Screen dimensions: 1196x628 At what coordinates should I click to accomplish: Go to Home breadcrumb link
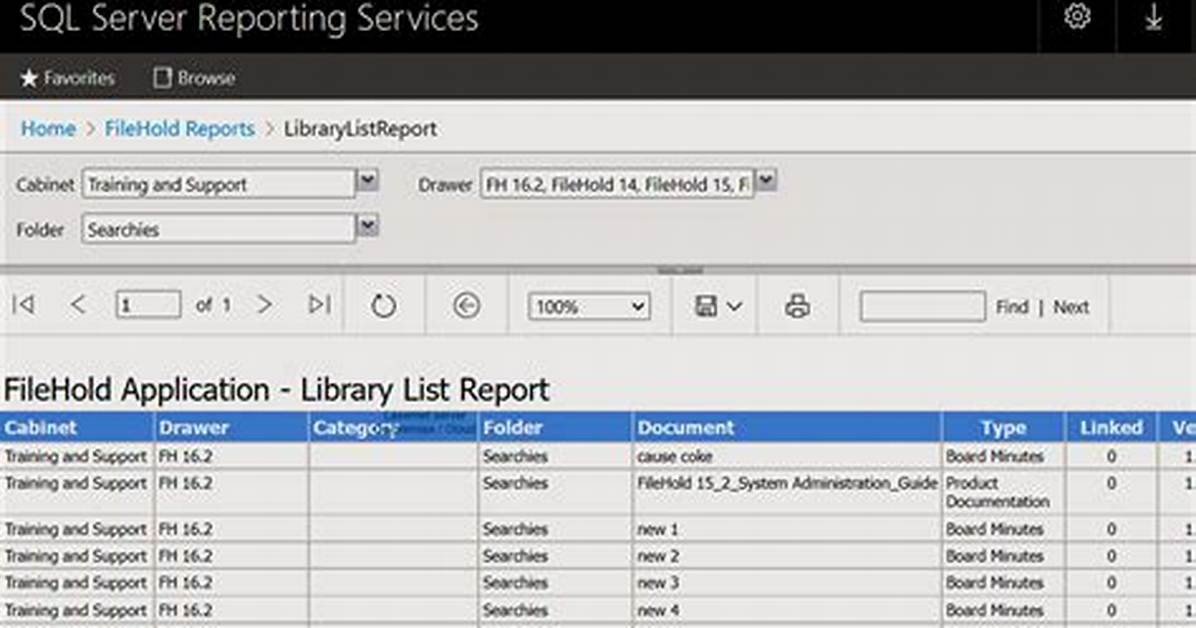pos(48,128)
